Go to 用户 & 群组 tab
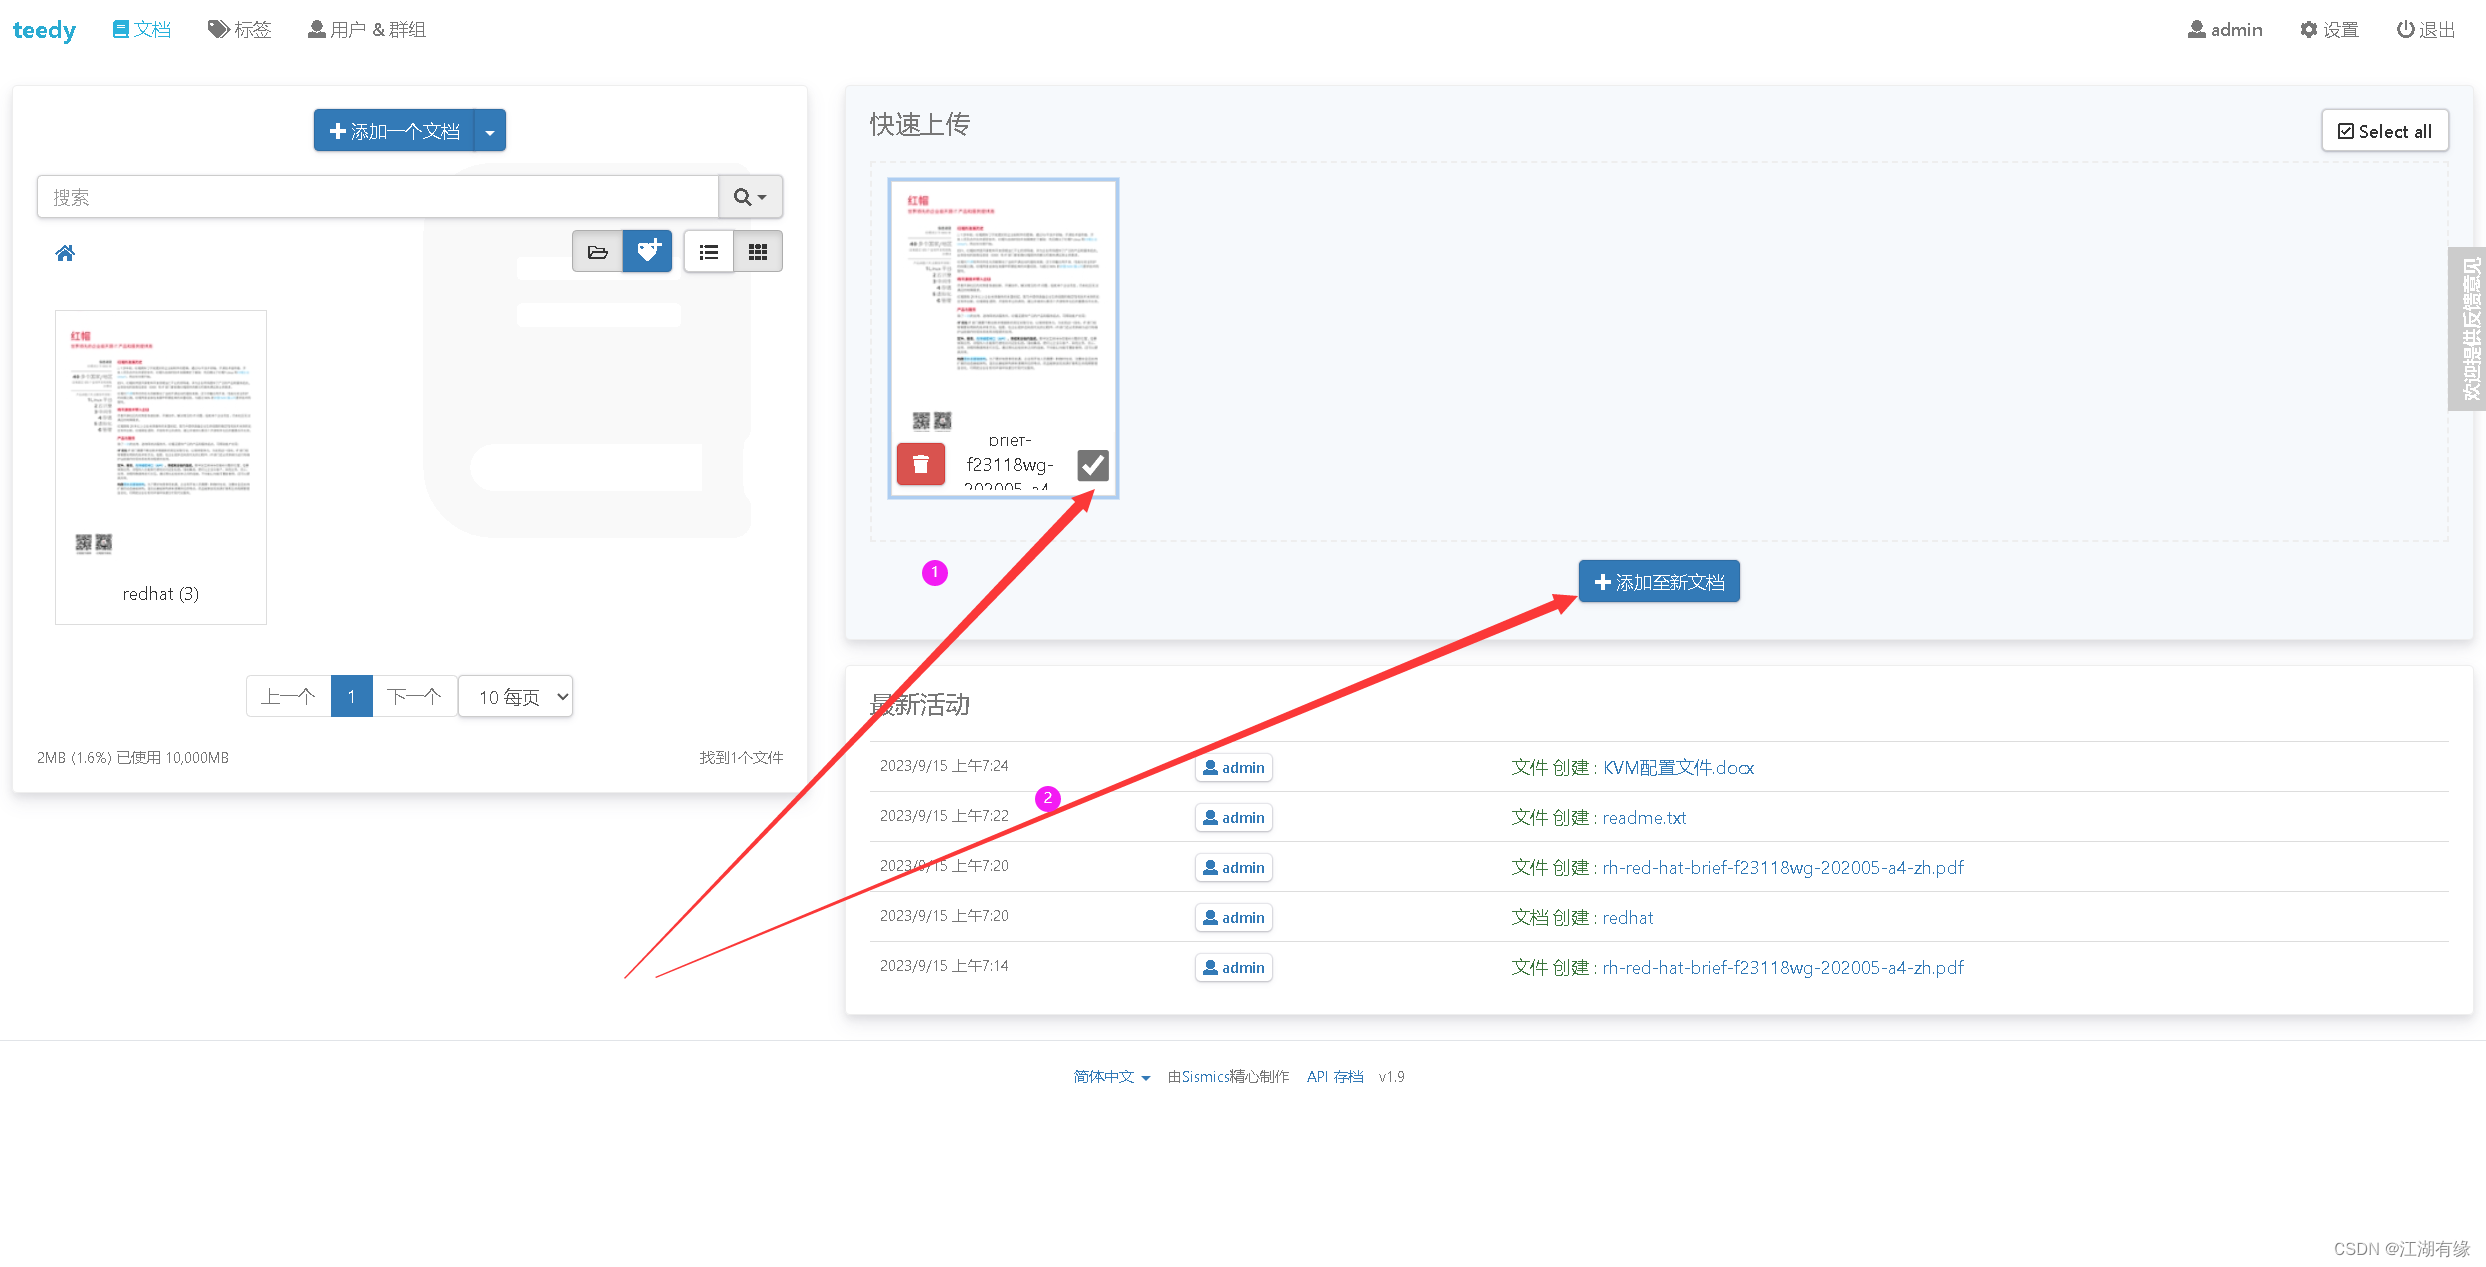 pos(366,30)
